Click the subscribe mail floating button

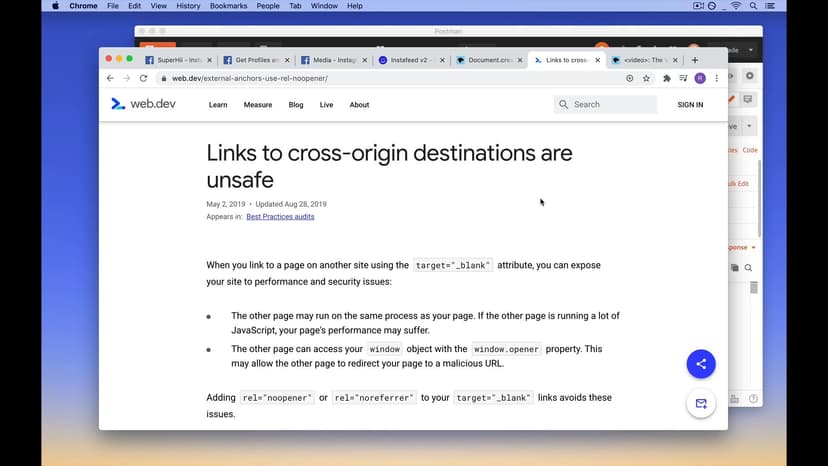coord(700,404)
